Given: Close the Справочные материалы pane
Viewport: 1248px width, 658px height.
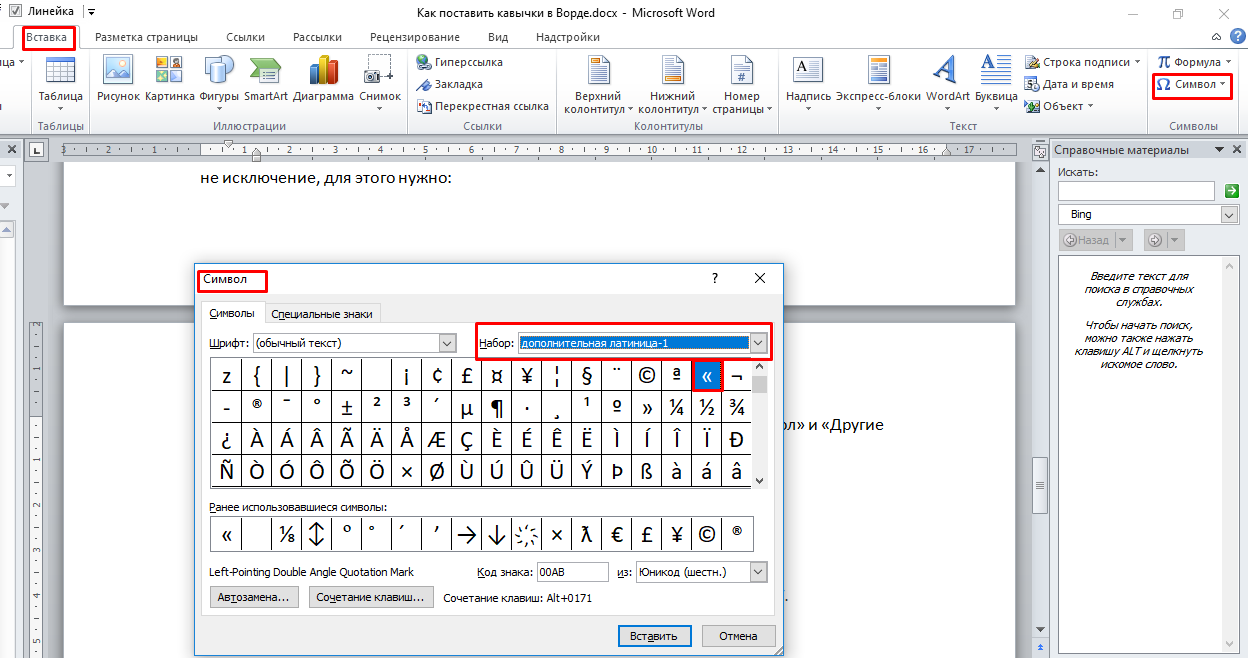Looking at the screenshot, I should [1238, 150].
